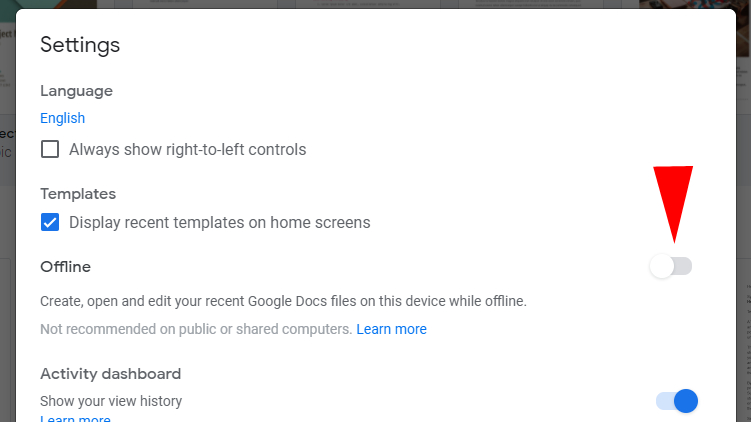The width and height of the screenshot is (751, 422).
Task: Enable always show right-to-left controls checkbox
Action: [50, 150]
